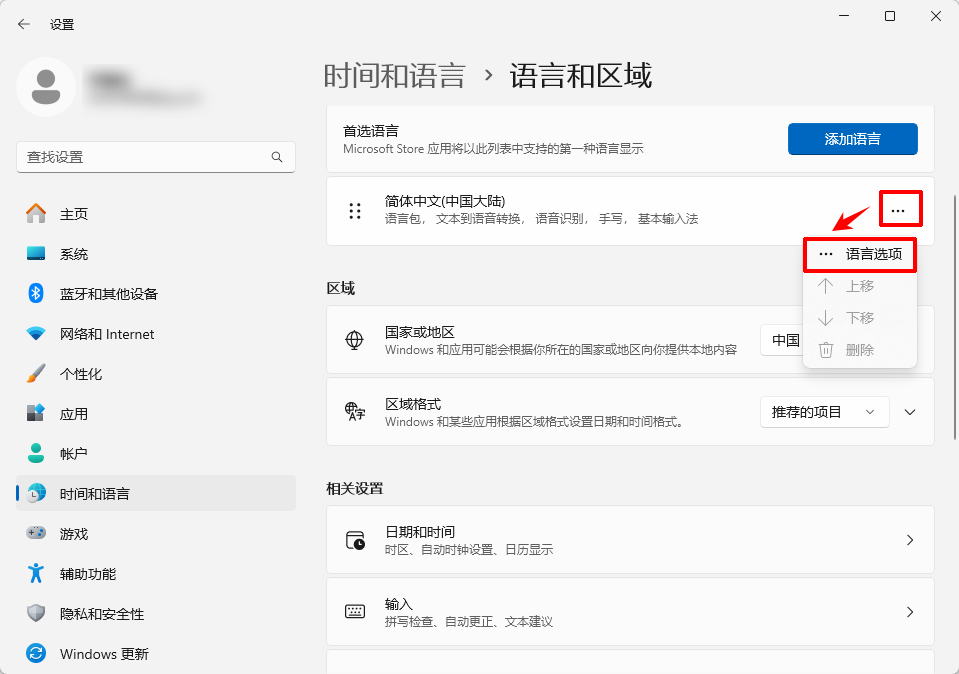Choose 上移 in the context menu
The height and width of the screenshot is (674, 959).
(859, 286)
